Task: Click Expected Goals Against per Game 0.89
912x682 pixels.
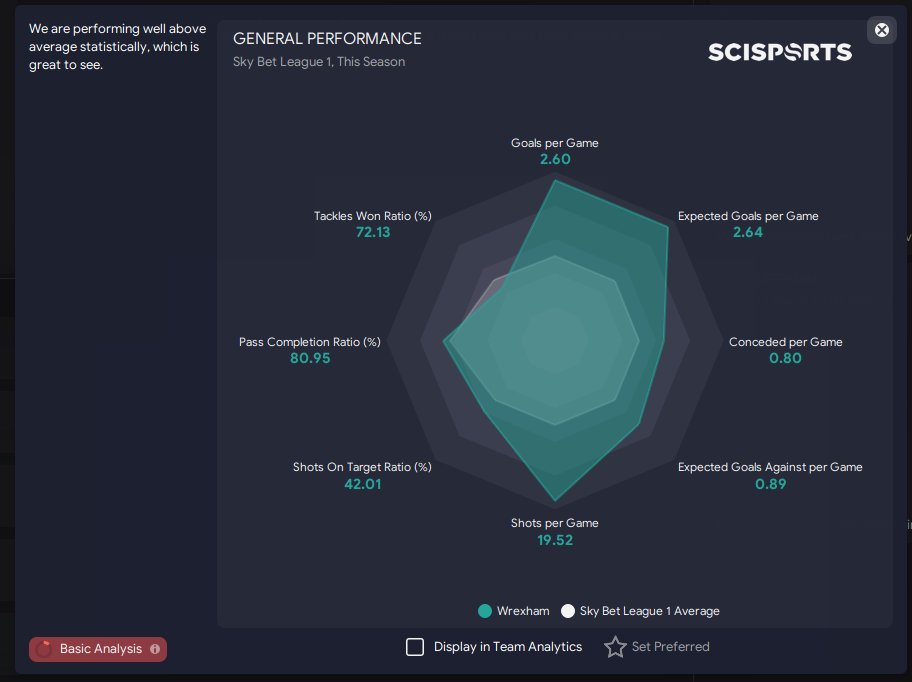Action: (770, 484)
